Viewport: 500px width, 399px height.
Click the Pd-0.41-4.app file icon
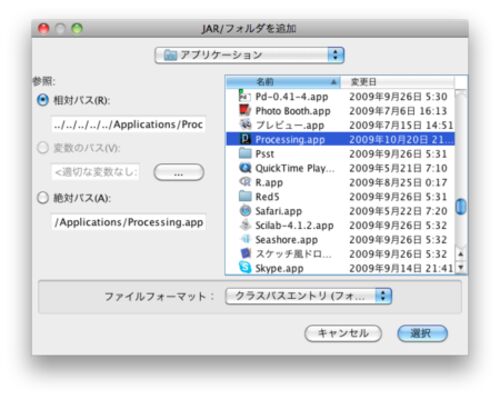245,96
